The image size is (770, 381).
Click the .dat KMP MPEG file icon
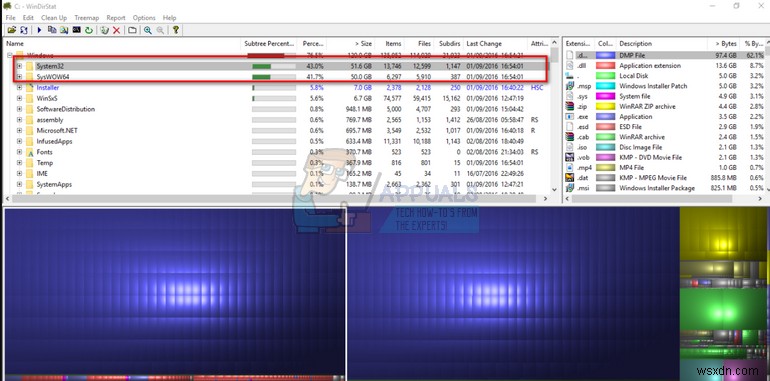click(x=570, y=178)
